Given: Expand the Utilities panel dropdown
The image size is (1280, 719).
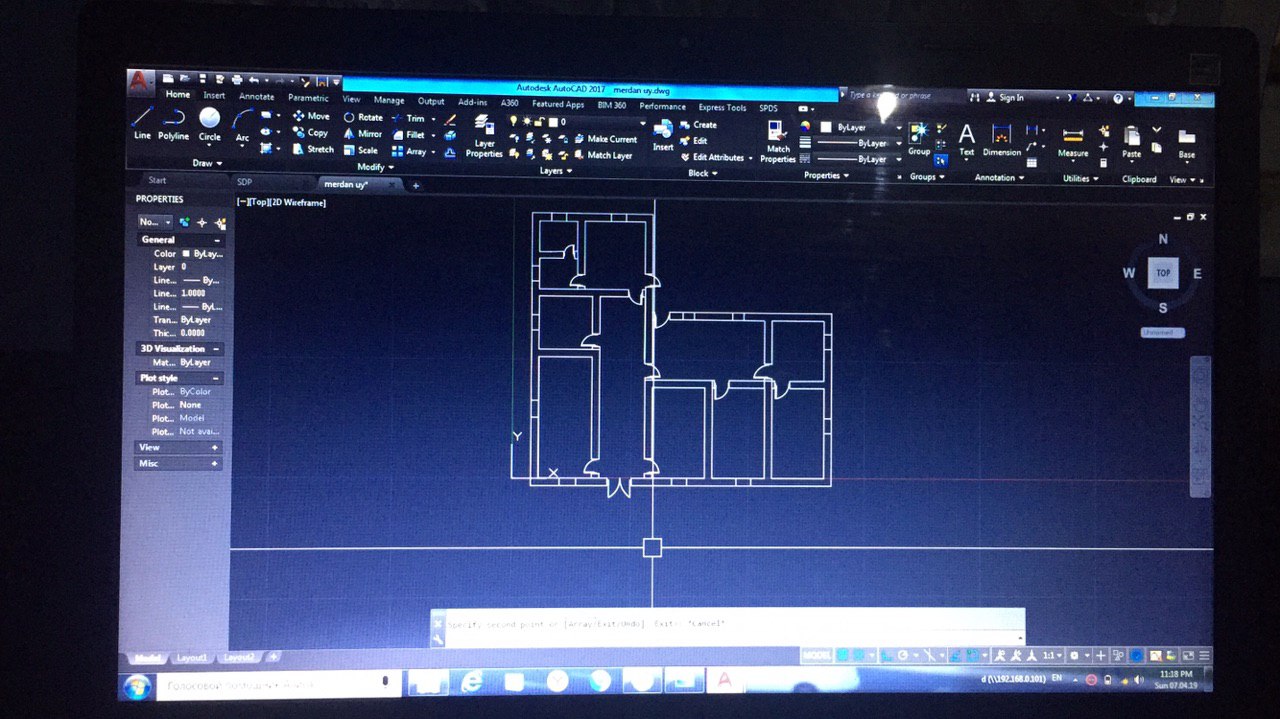Looking at the screenshot, I should click(1080, 178).
